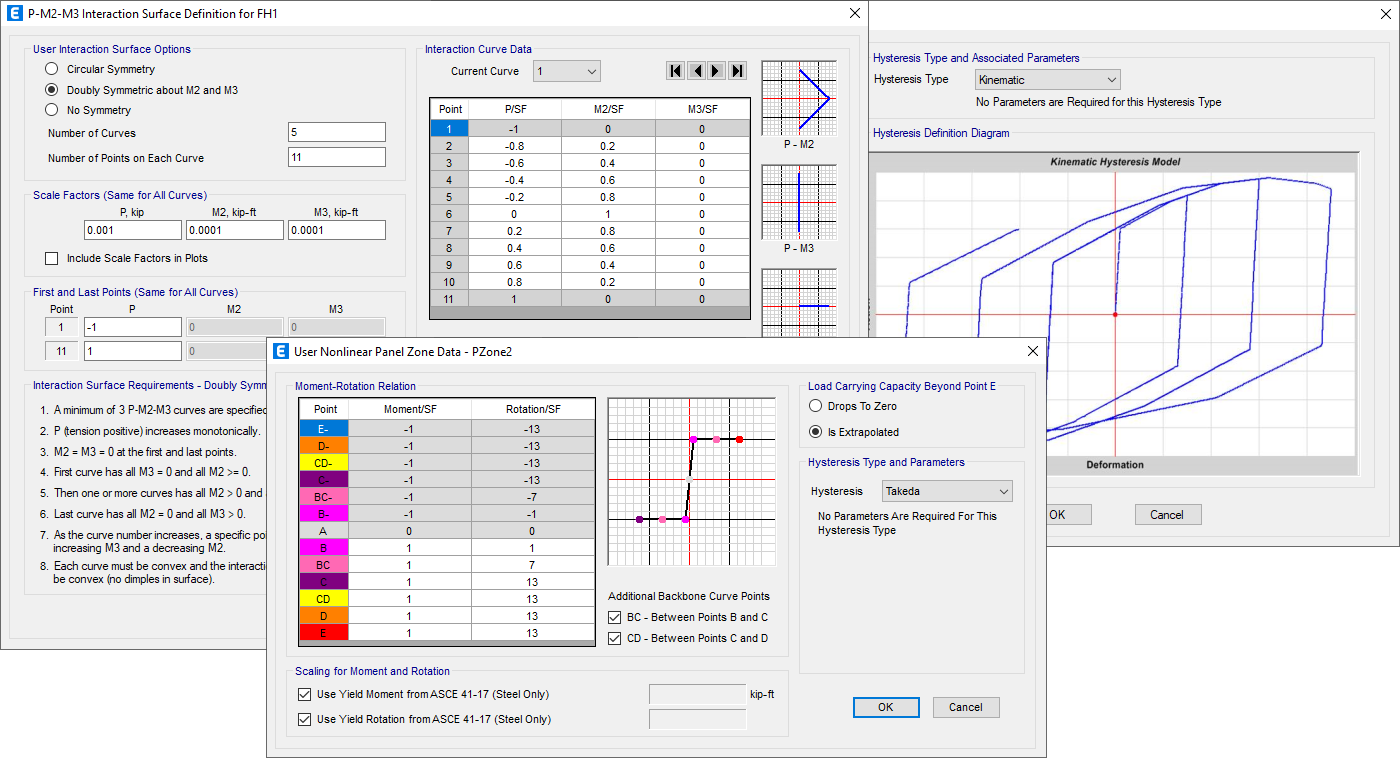
Task: Select the P - M2 curve preview plot
Action: click(x=797, y=98)
